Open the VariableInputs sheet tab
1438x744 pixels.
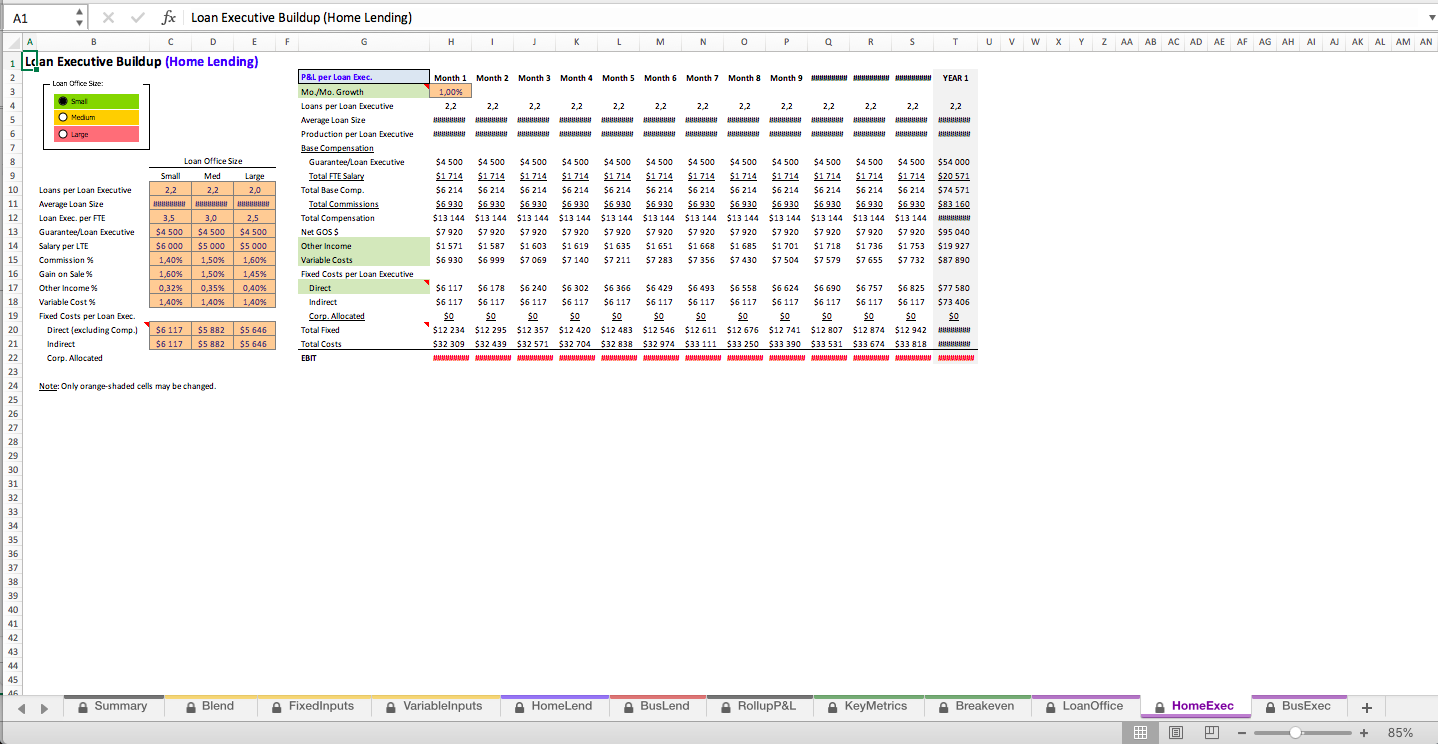coord(434,706)
